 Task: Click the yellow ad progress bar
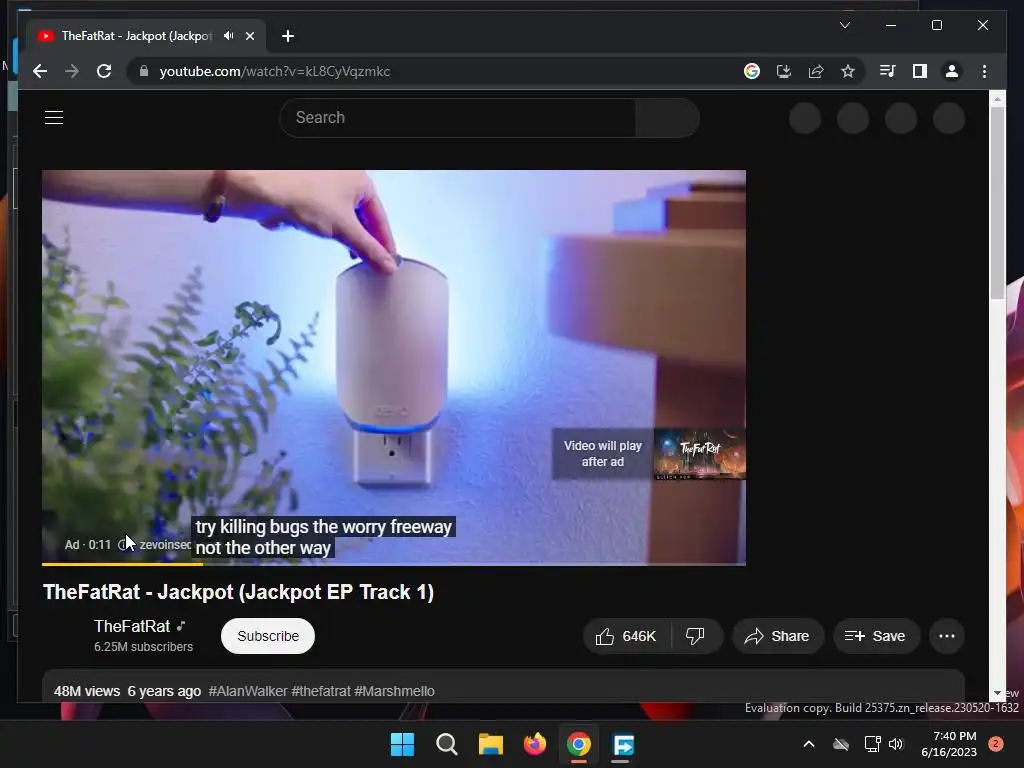point(122,564)
